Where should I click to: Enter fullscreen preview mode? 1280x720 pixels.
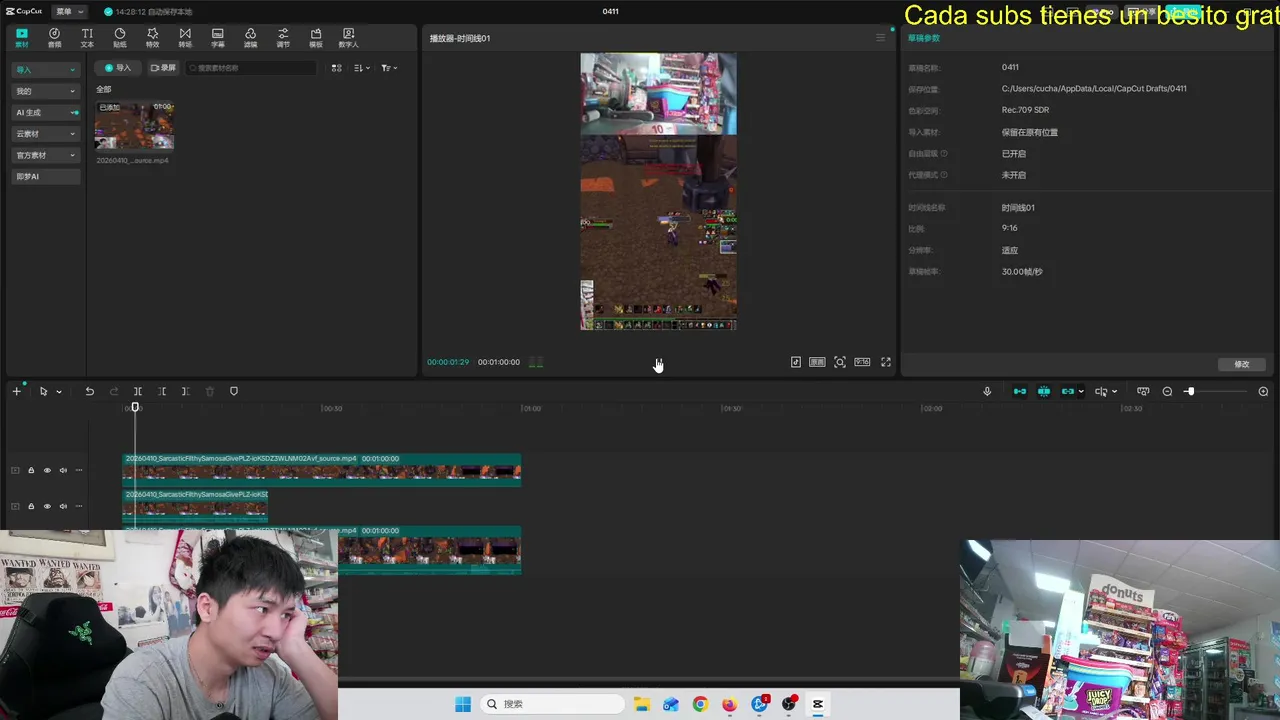click(886, 362)
